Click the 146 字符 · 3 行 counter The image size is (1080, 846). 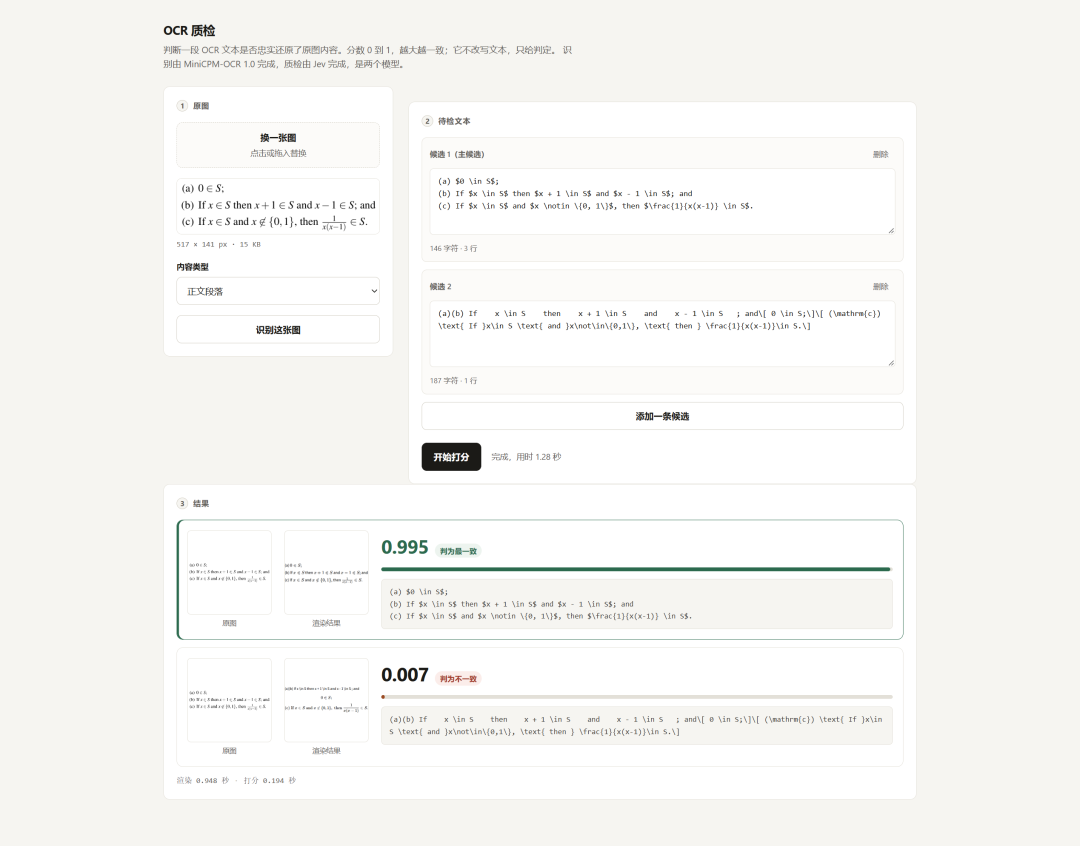(x=453, y=248)
